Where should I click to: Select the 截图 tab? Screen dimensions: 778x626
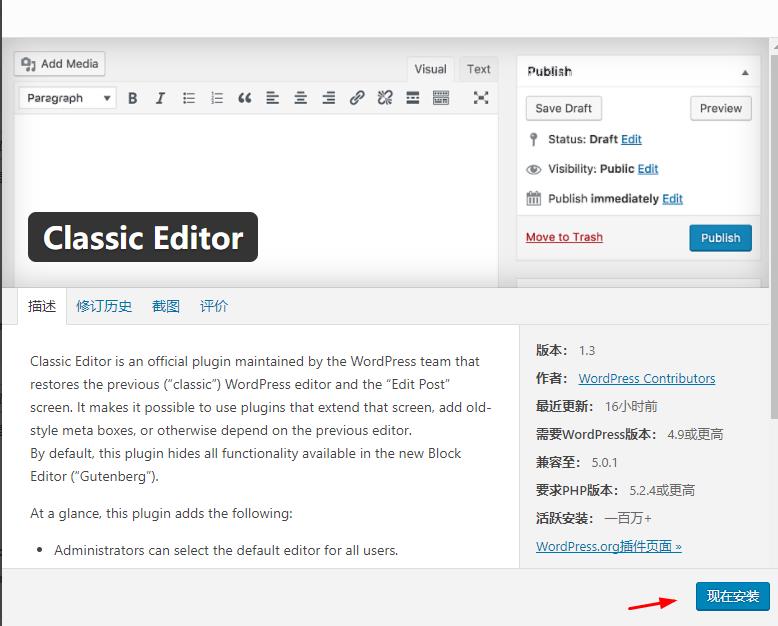(166, 306)
